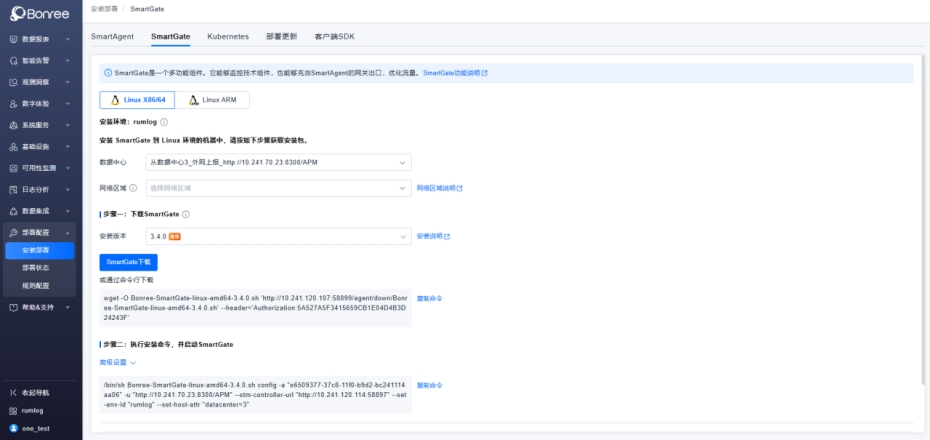Screen dimensions: 930x440
Task: Select the Linux X86/64 platform option
Action: coord(137,100)
